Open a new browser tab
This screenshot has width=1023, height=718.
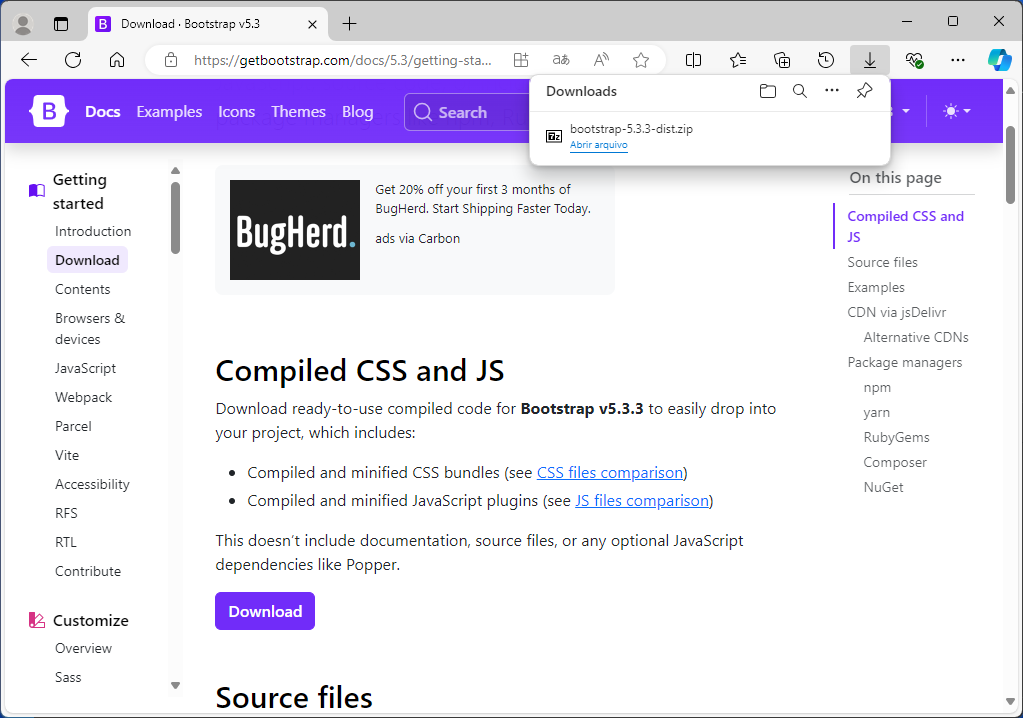click(350, 24)
